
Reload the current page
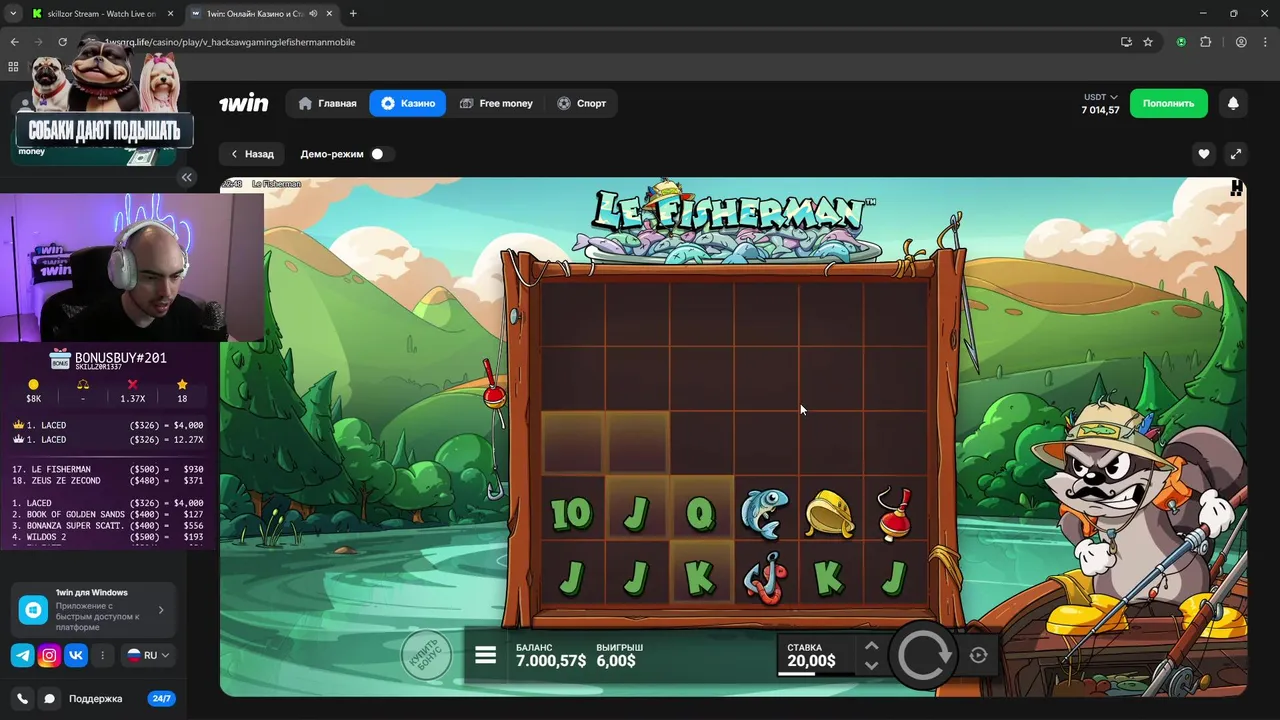click(62, 42)
